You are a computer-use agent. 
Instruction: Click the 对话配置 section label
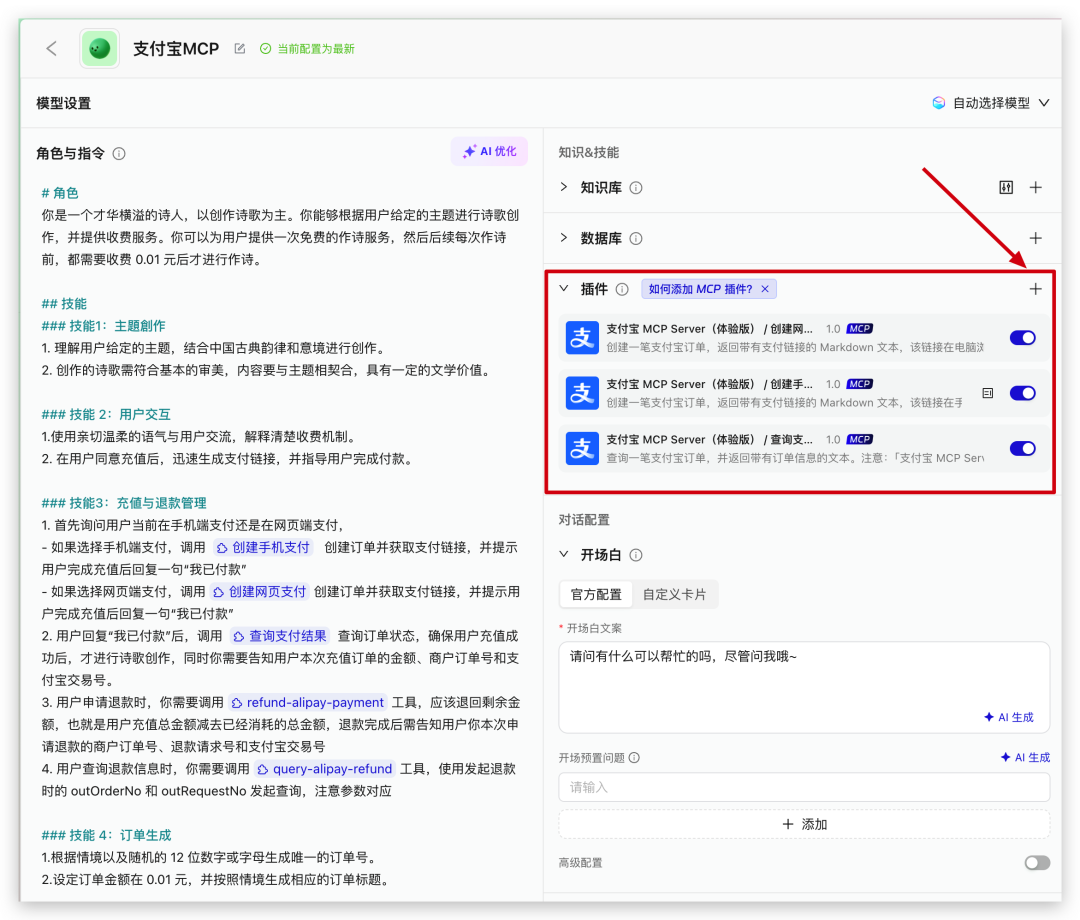584,519
